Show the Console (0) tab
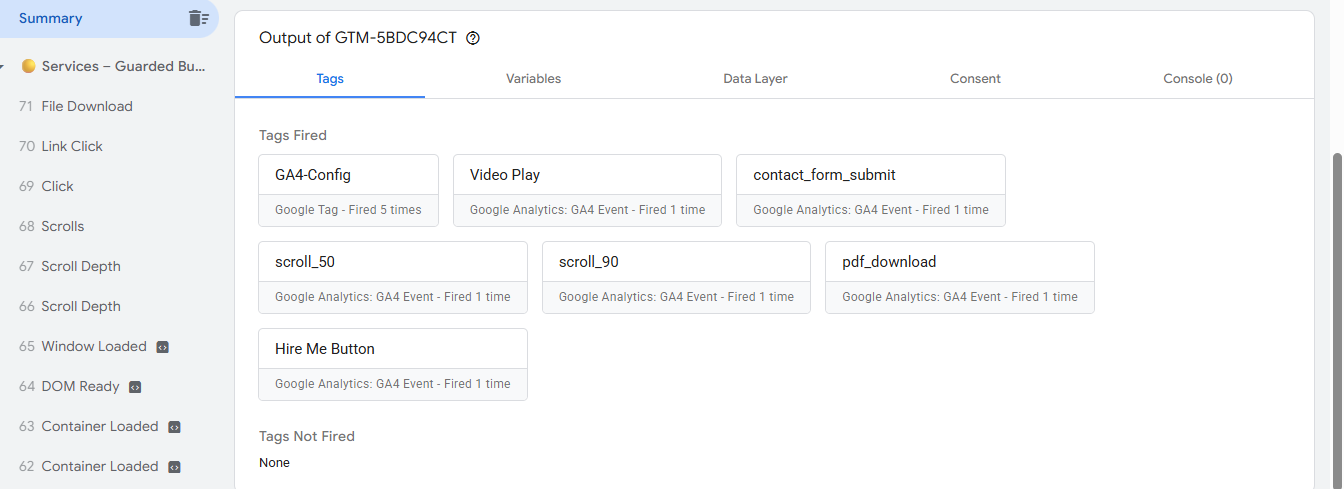Image resolution: width=1344 pixels, height=489 pixels. point(1197,79)
